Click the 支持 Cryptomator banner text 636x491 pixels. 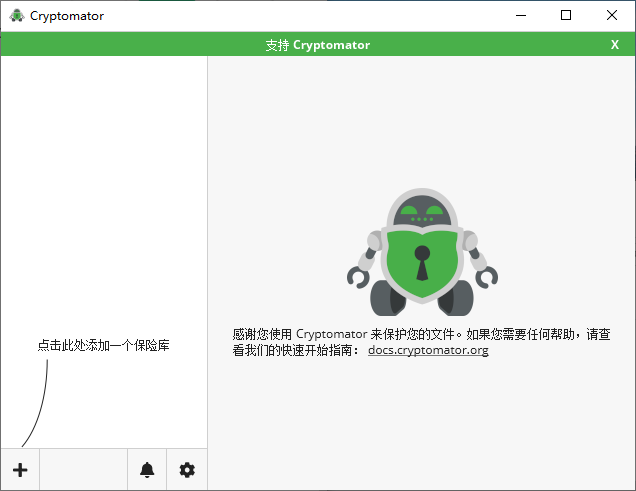tap(317, 45)
